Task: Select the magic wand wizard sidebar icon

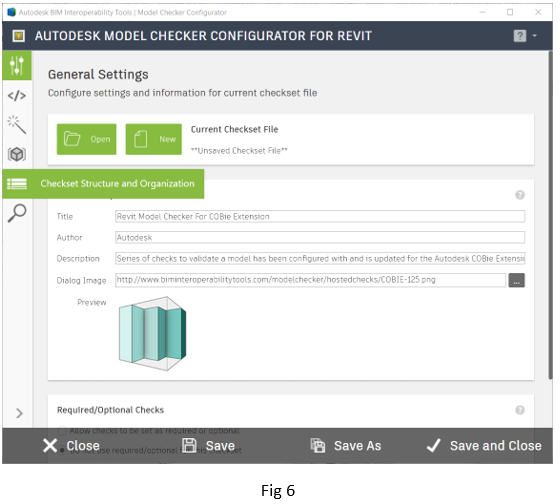Action: pos(17,125)
